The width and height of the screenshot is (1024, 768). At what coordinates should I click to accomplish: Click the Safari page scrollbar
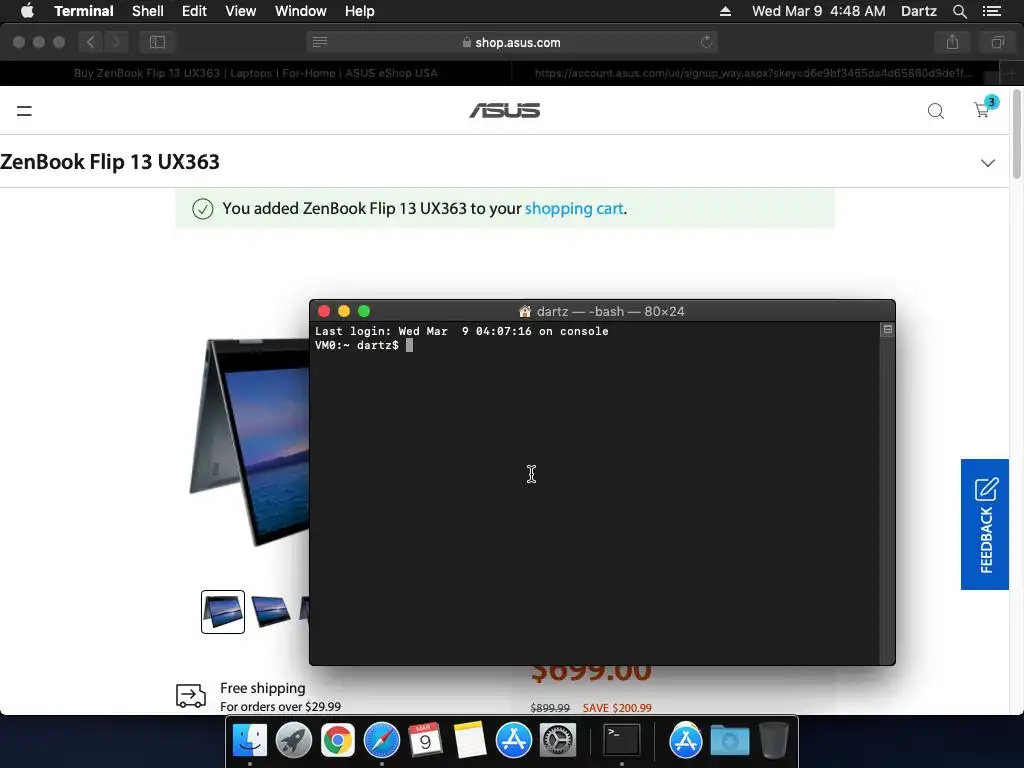coord(1016,135)
